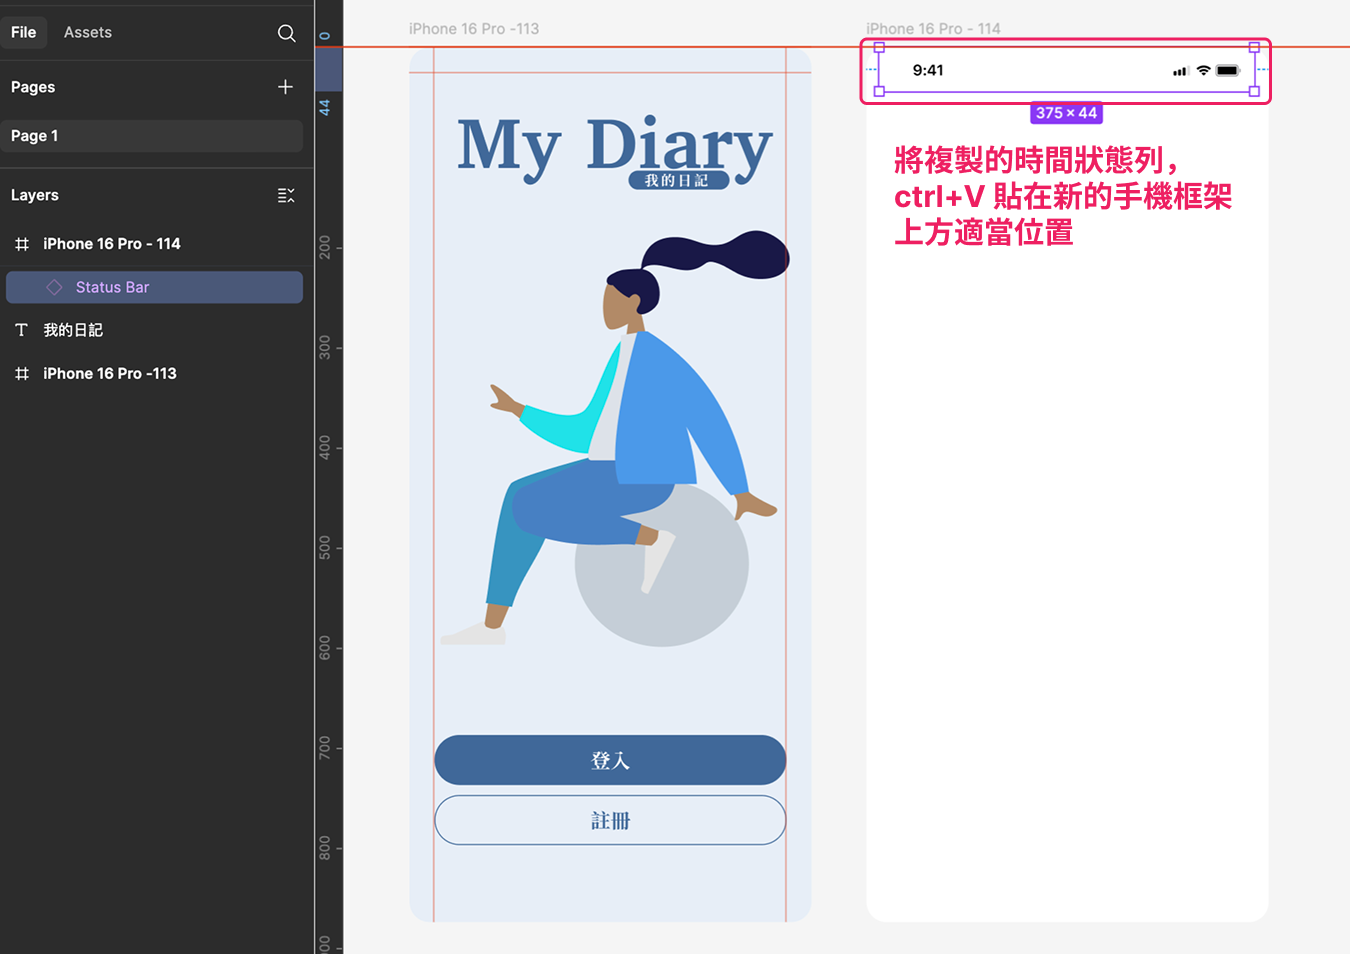This screenshot has width=1350, height=954.
Task: Click frame icon beside iPhone 16 Pro -113
Action: click(22, 374)
